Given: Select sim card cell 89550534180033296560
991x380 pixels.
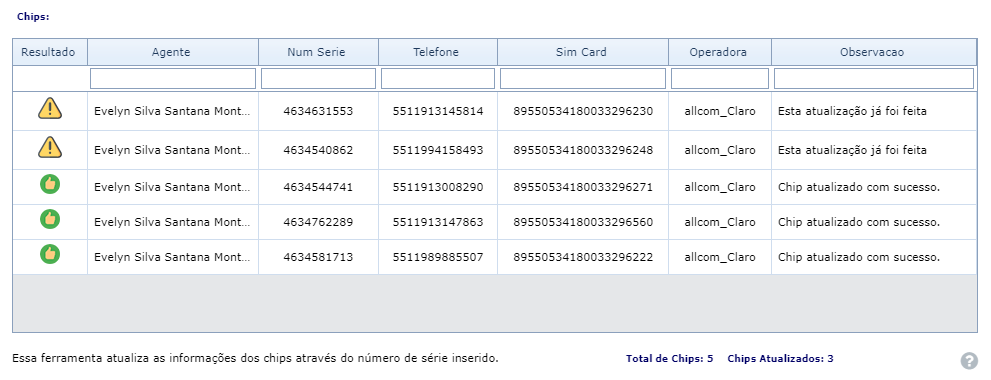Looking at the screenshot, I should 583,223.
